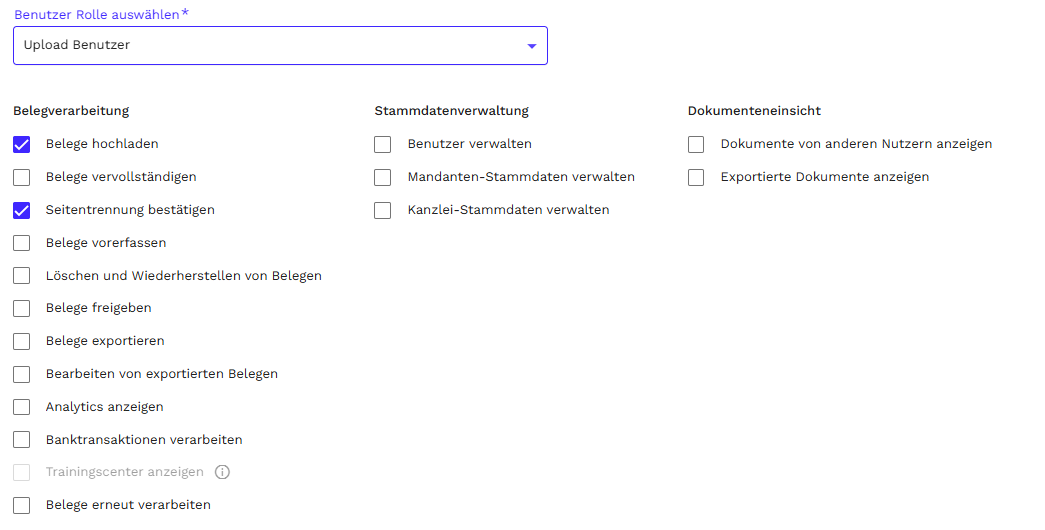Screen dimensions: 1045x530
Task: Uncheck Seitentrennung bestätigen checkbox
Action: pyautogui.click(x=22, y=211)
